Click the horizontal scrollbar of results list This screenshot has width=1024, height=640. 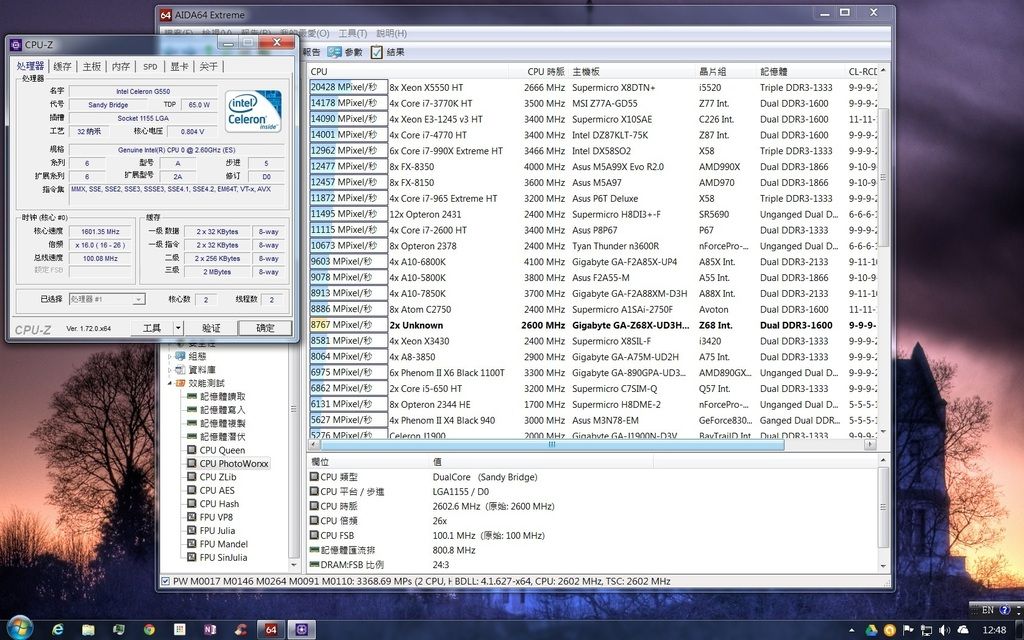point(552,444)
